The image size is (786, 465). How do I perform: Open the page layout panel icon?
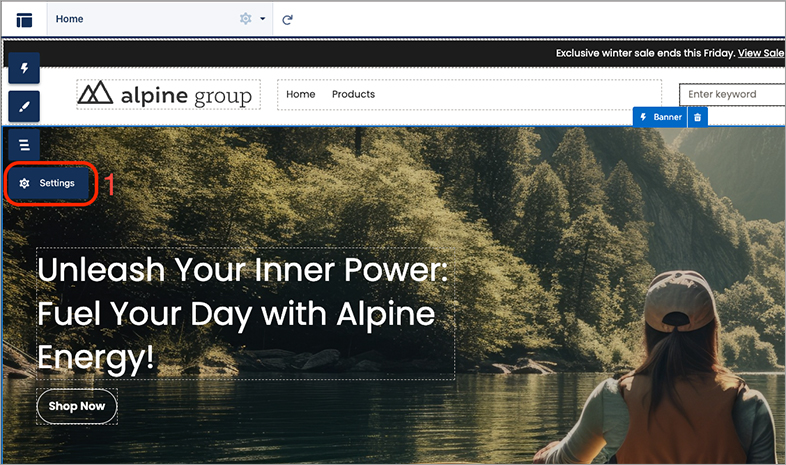point(24,20)
